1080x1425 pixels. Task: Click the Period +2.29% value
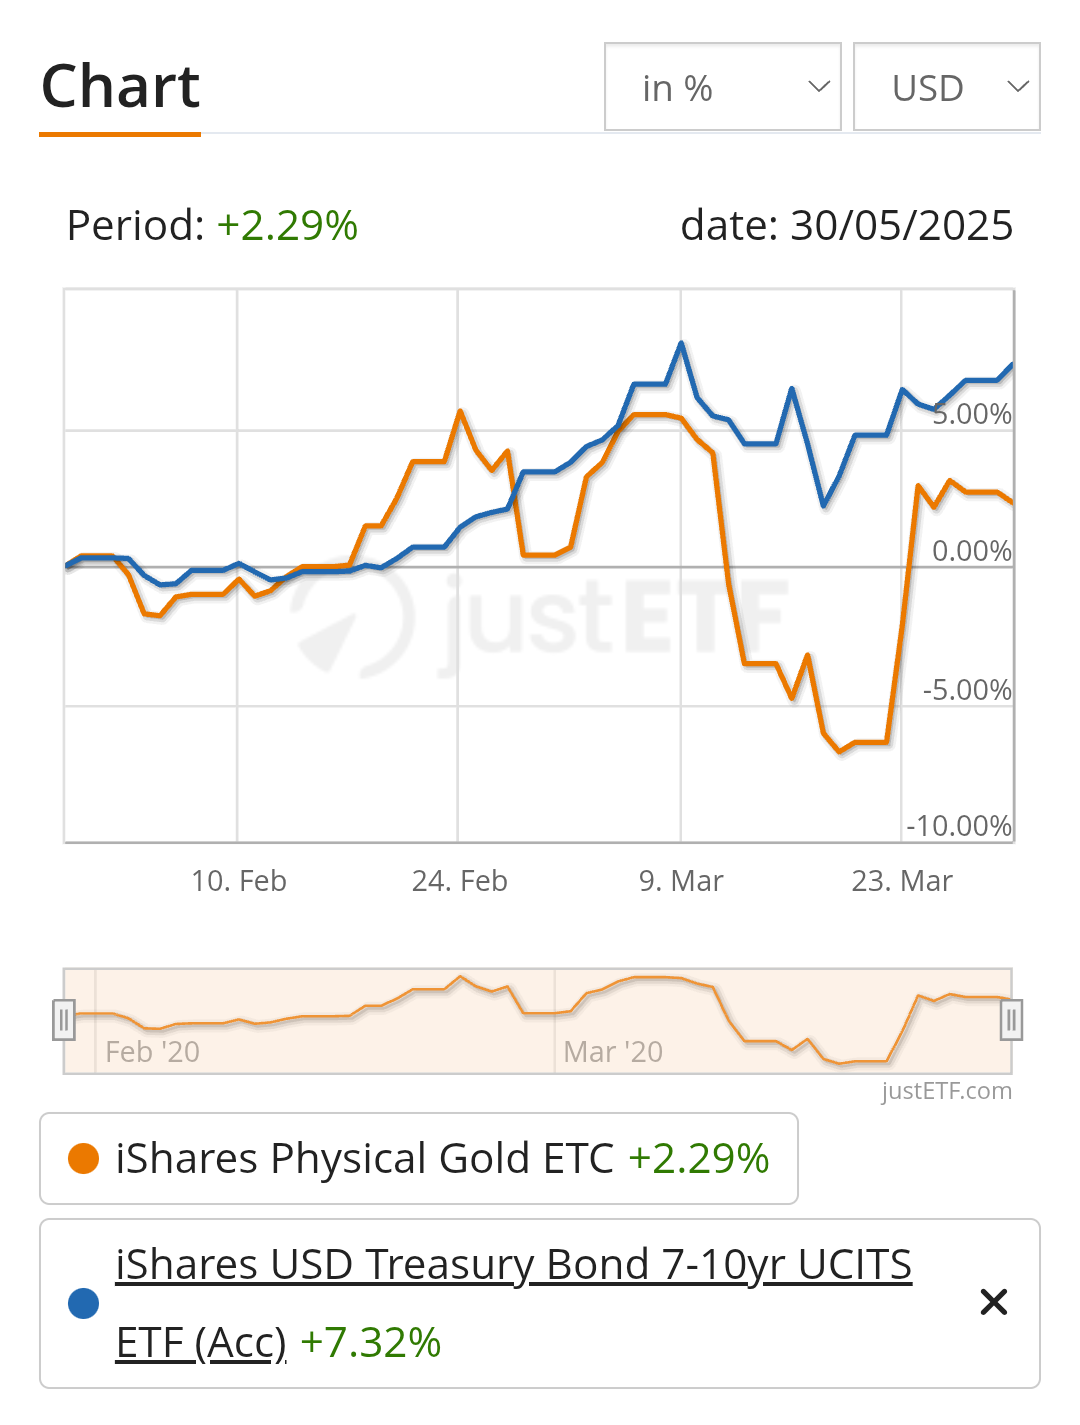click(287, 226)
